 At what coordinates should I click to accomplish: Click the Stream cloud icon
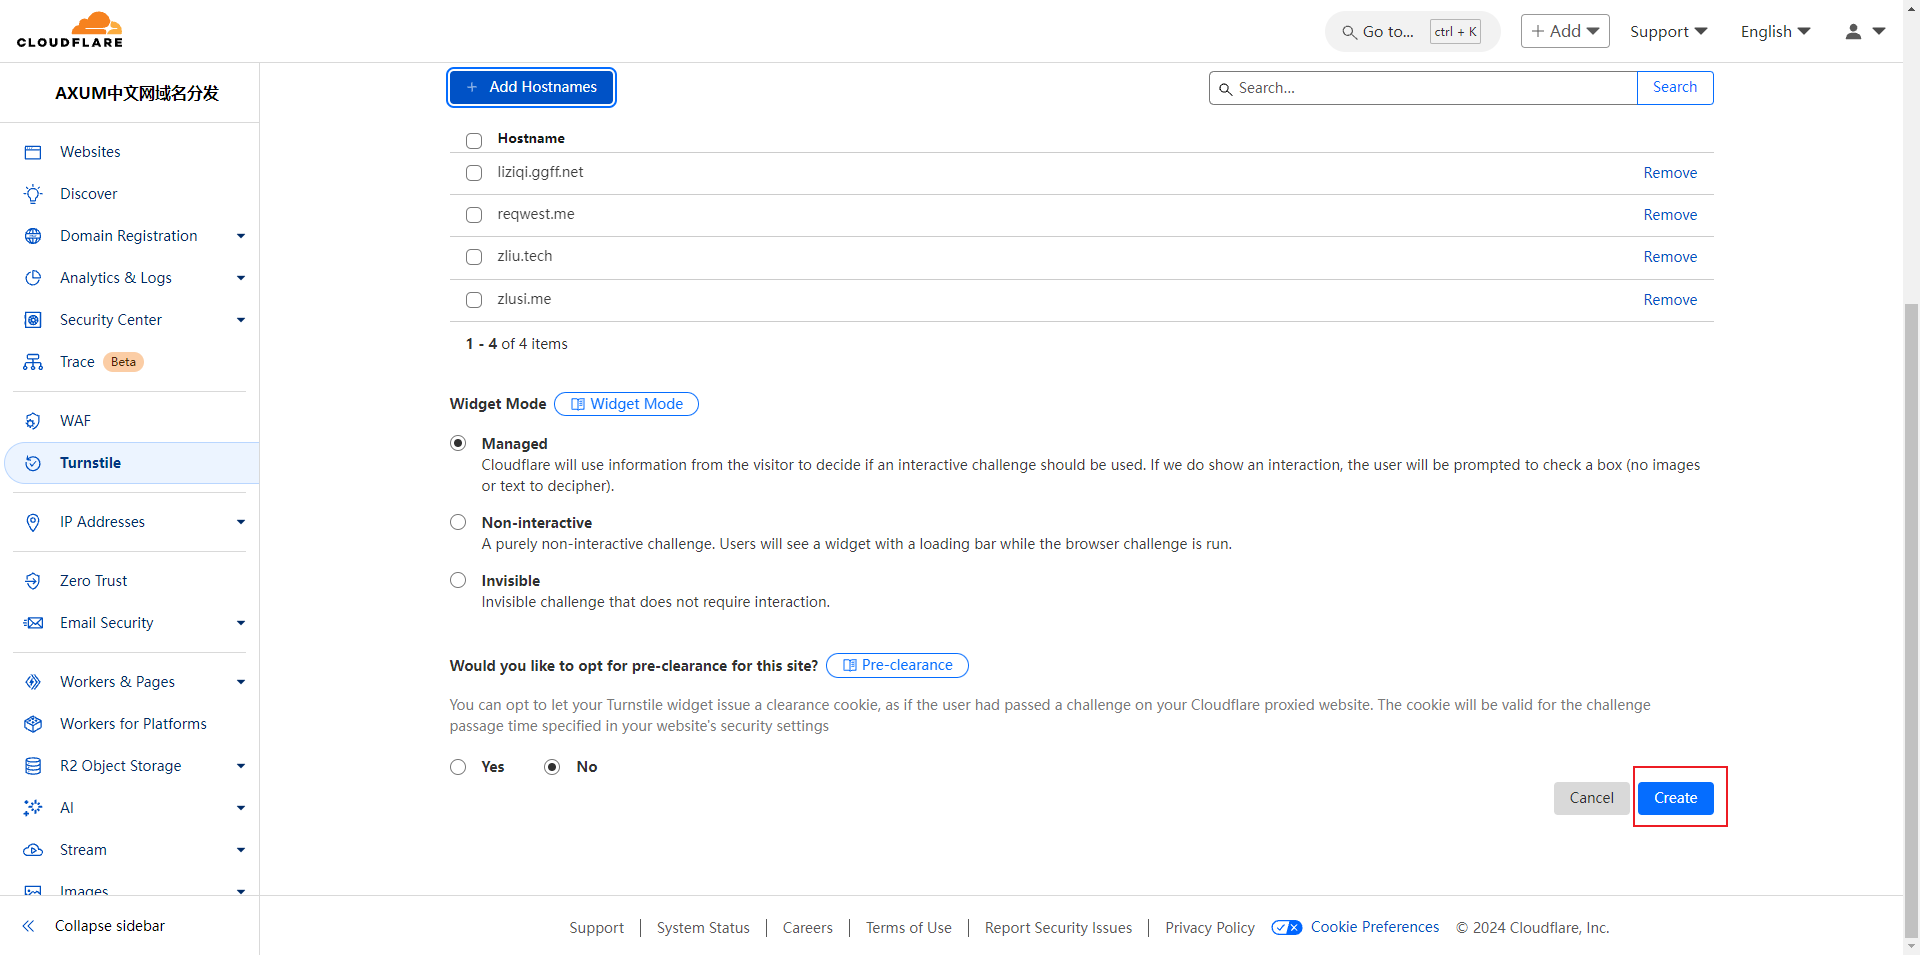tap(33, 850)
